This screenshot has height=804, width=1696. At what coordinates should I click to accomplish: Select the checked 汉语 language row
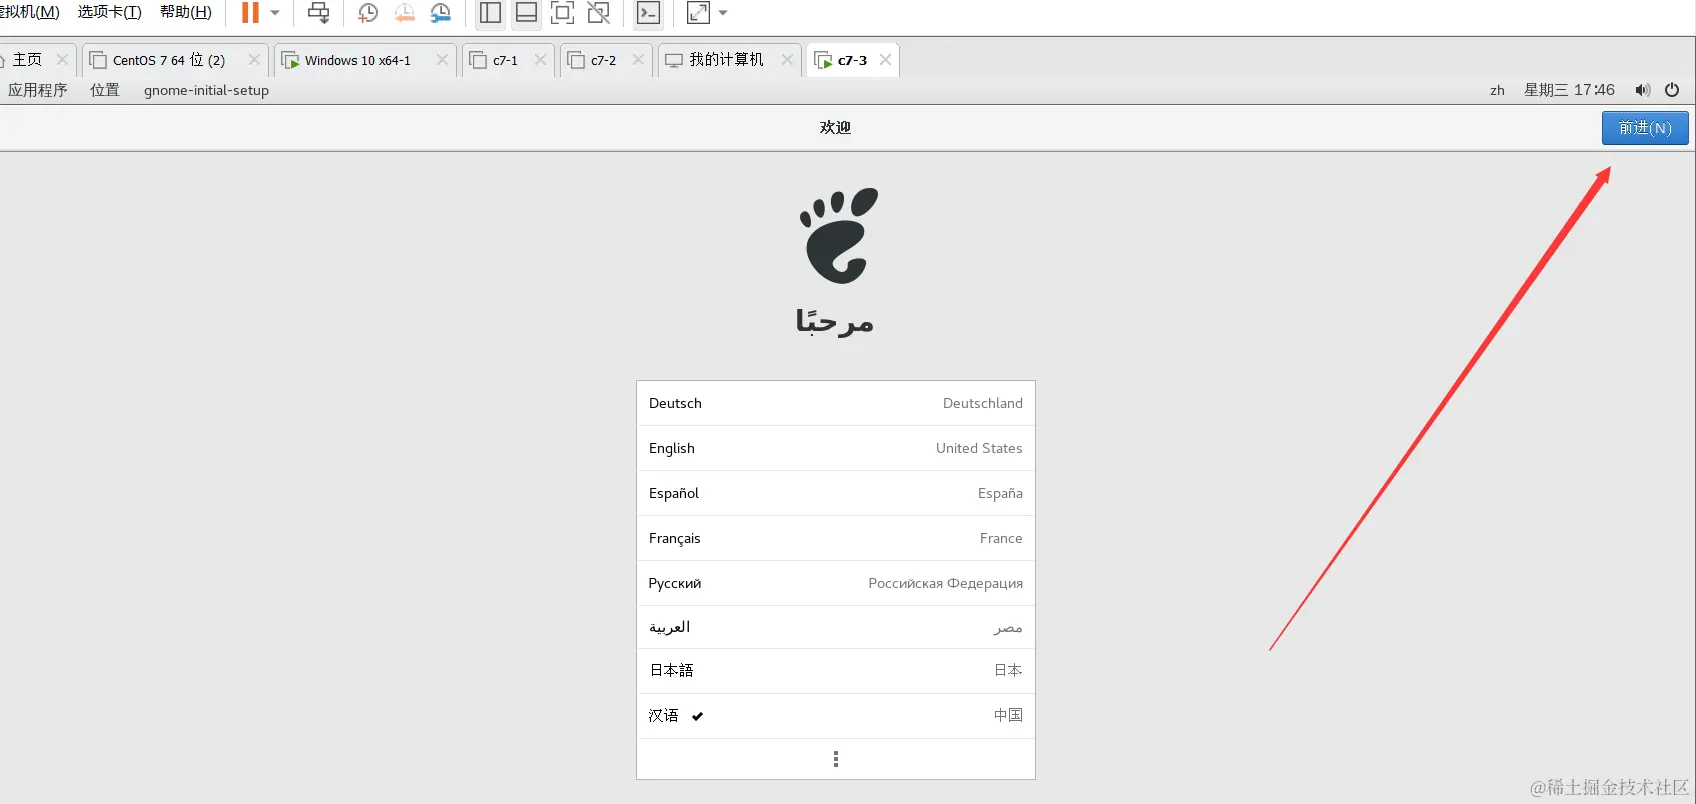[x=836, y=716]
